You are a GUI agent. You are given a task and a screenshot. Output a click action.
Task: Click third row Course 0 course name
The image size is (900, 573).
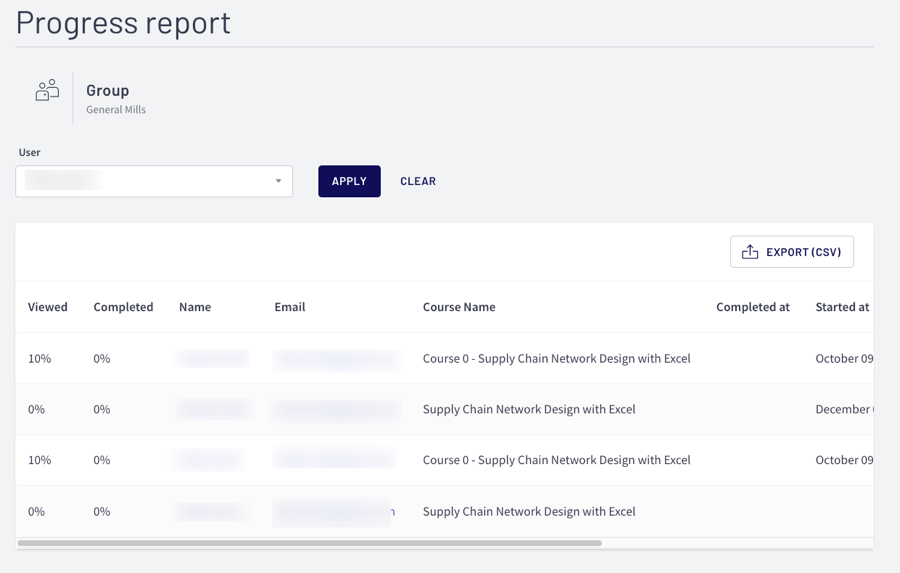tap(556, 460)
